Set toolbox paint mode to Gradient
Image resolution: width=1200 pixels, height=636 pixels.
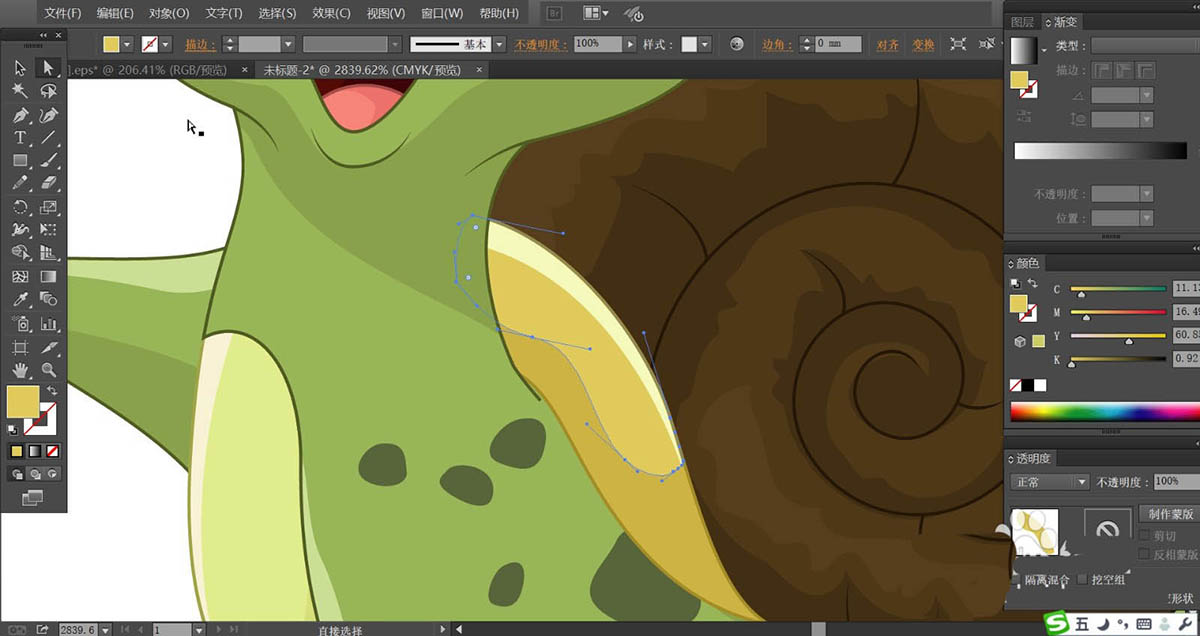[35, 451]
